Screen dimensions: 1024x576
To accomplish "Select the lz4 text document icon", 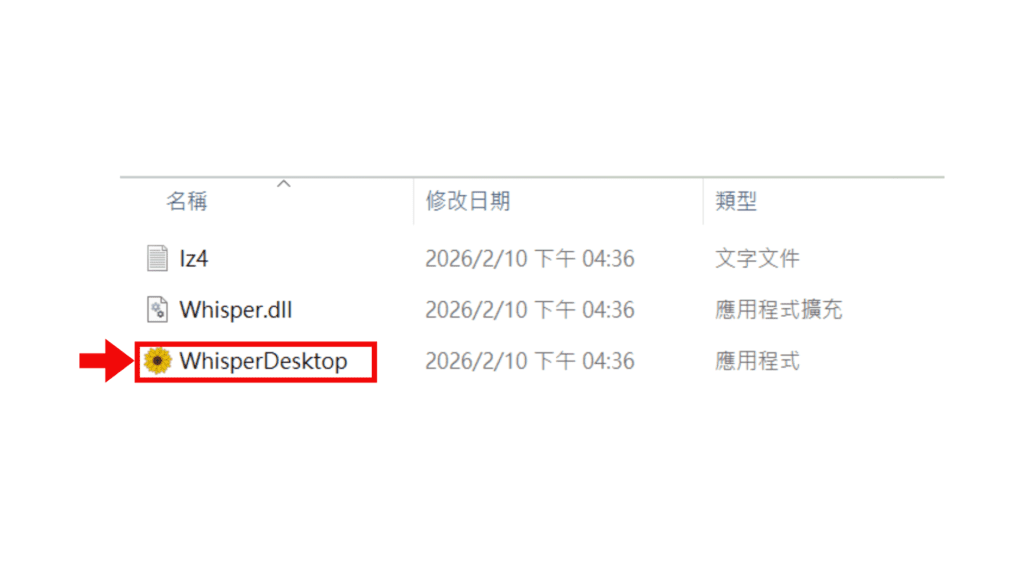I will click(x=157, y=258).
